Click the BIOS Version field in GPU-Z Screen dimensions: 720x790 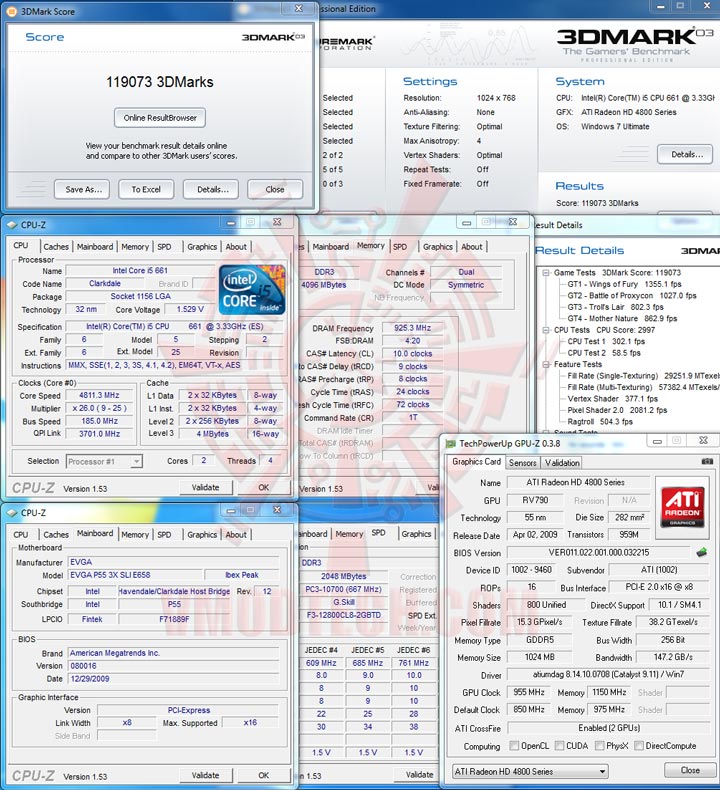599,553
